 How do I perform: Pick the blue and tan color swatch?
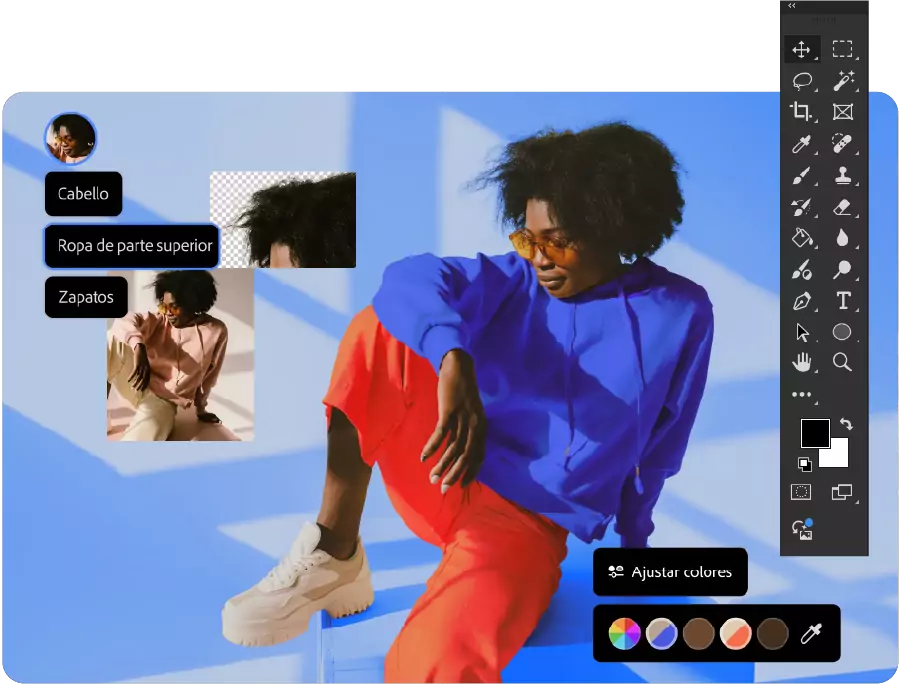click(661, 634)
